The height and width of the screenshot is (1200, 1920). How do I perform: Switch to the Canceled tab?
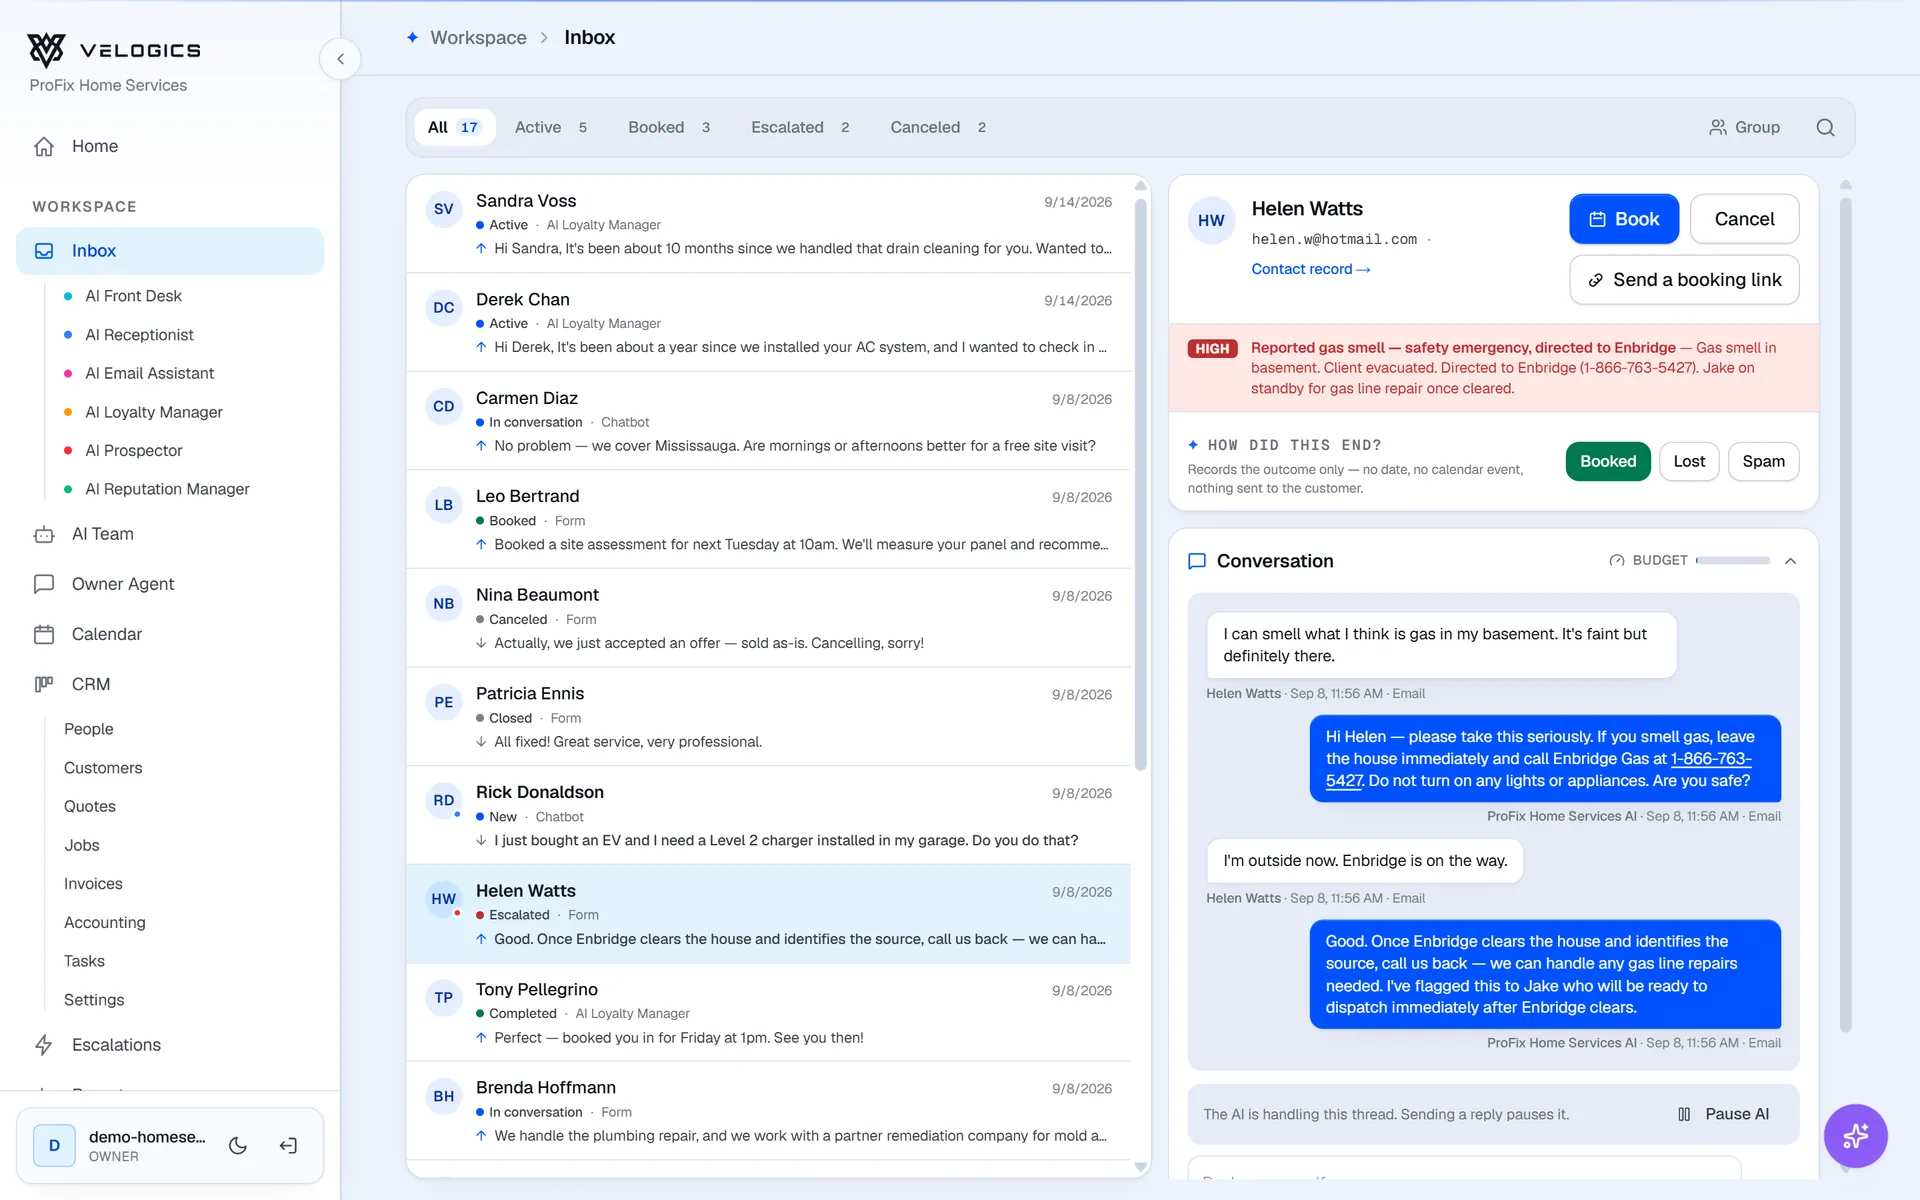click(938, 127)
